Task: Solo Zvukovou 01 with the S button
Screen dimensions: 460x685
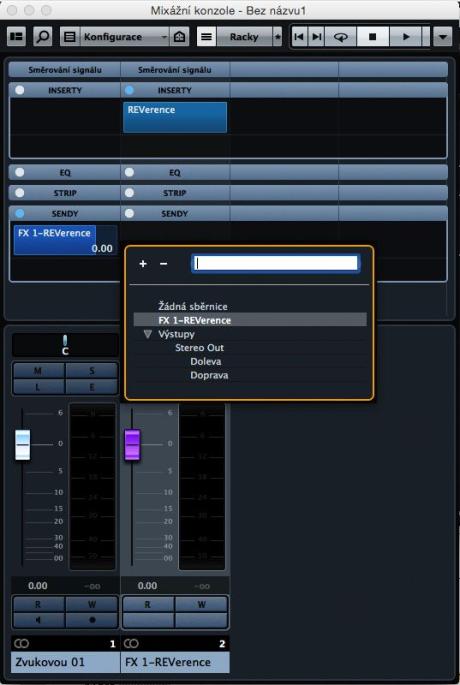Action: click(x=92, y=371)
